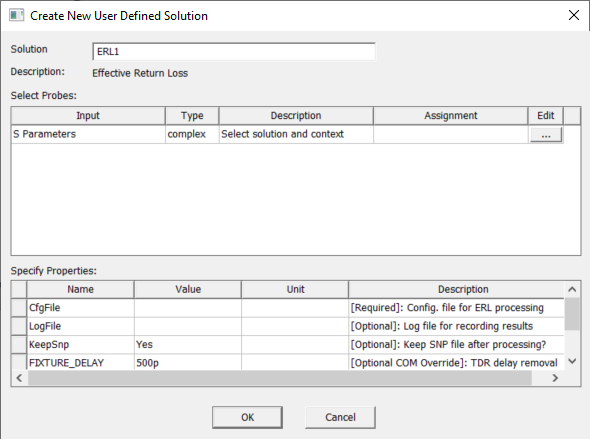Click the Edit column header

coord(546,116)
